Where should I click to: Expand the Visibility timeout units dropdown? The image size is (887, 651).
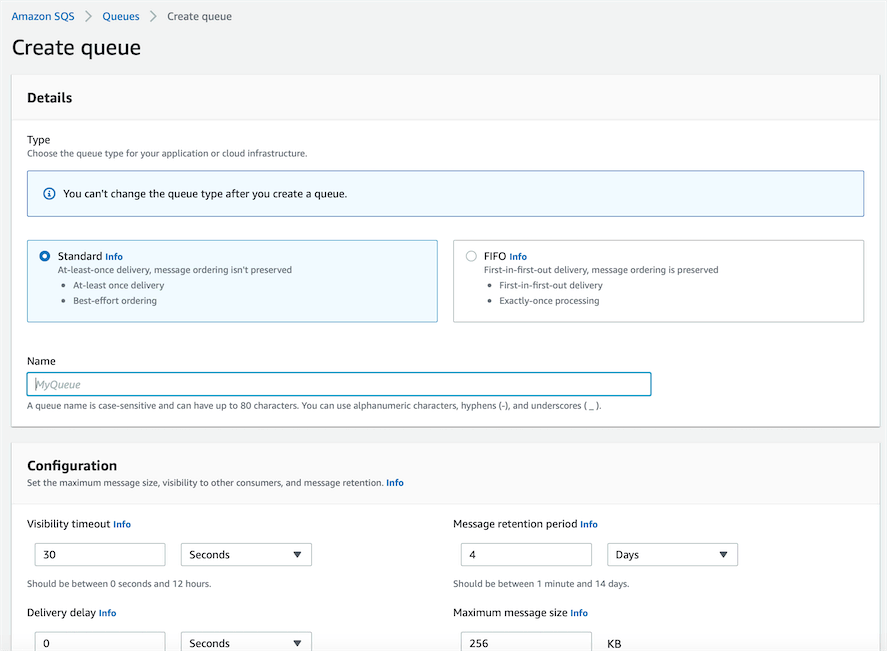246,555
